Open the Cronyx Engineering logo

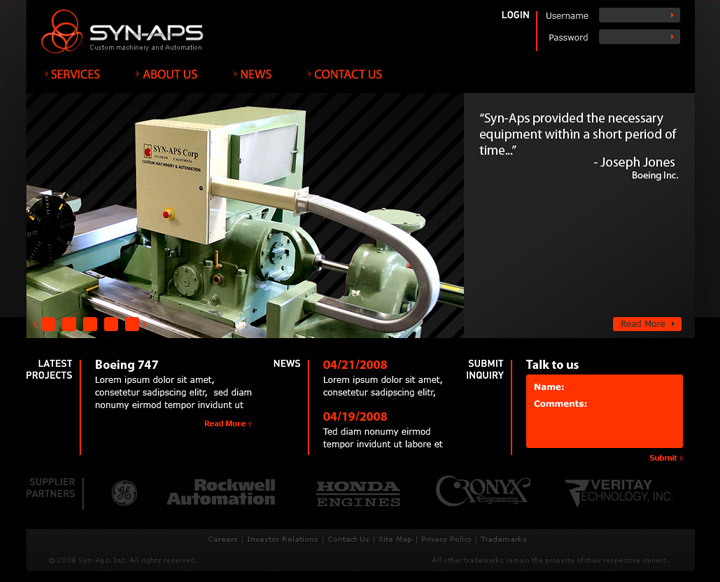click(482, 491)
